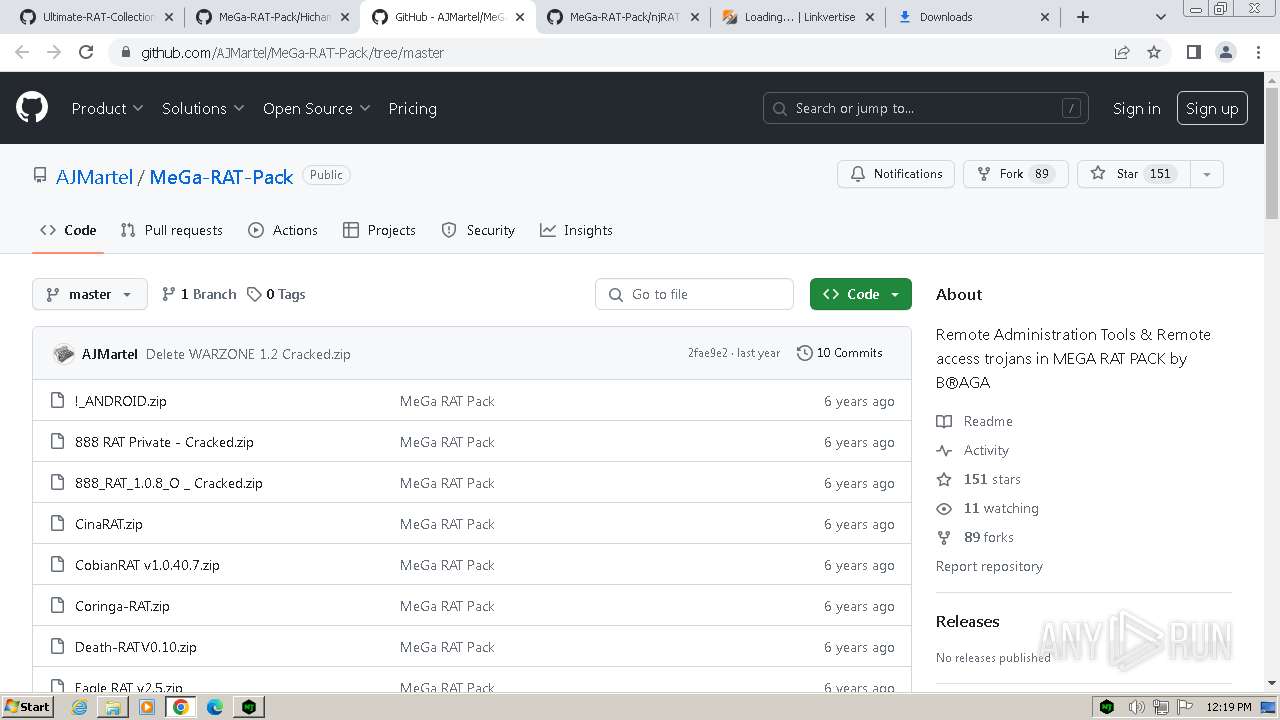Open the Chrome profile avatar icon
Viewport: 1280px width, 720px height.
1225,52
